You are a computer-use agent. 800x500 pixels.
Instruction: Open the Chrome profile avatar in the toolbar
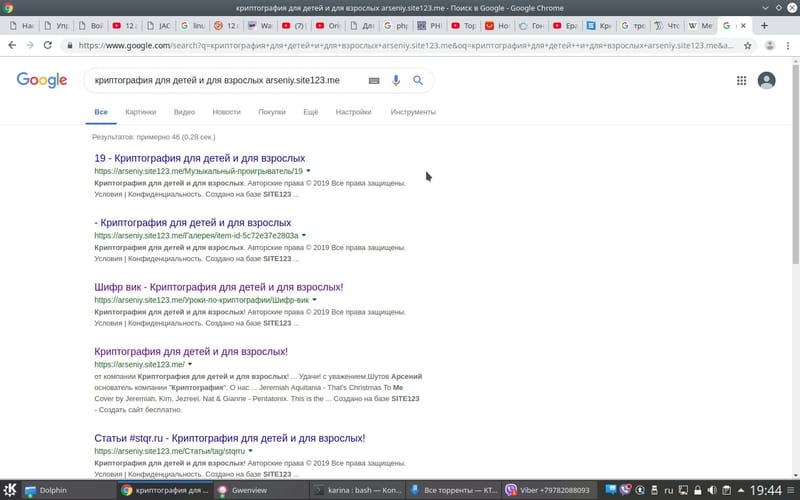point(770,45)
